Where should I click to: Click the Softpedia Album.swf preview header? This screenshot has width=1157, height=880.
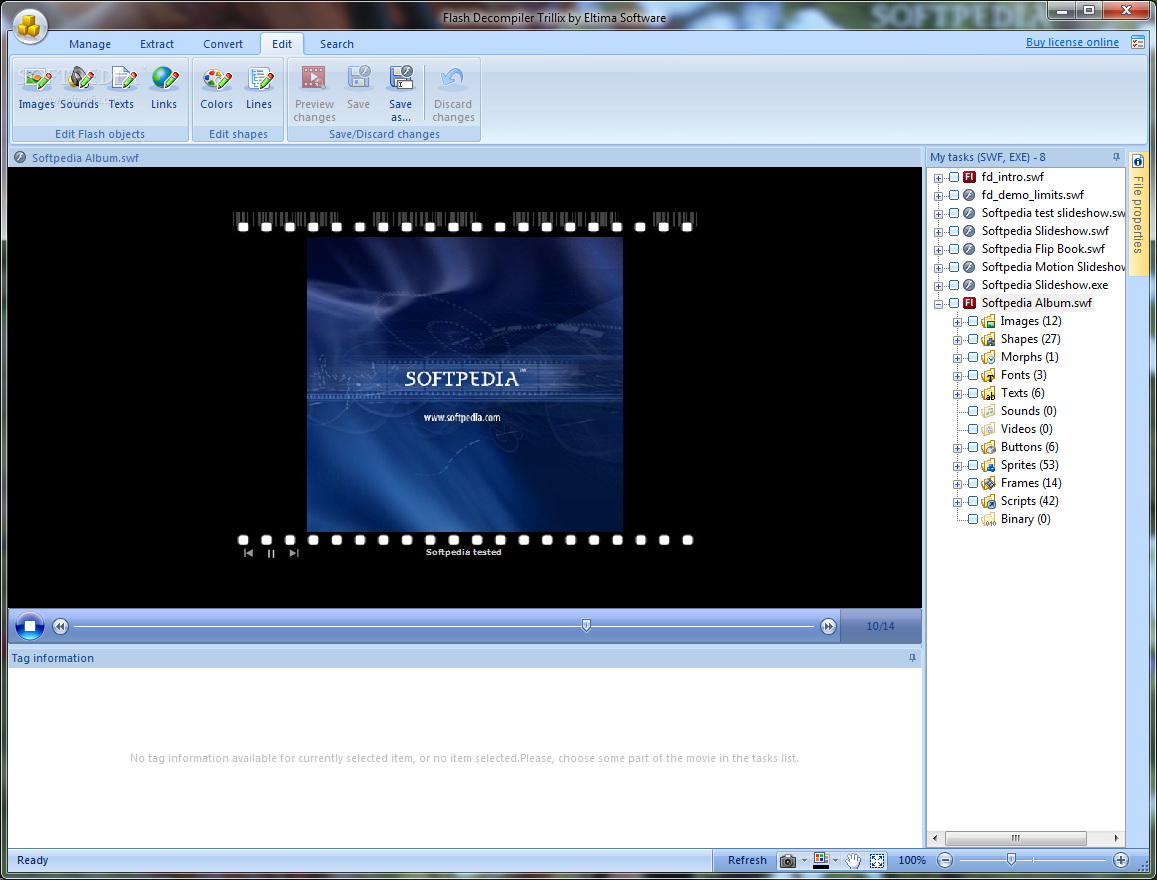(465, 157)
